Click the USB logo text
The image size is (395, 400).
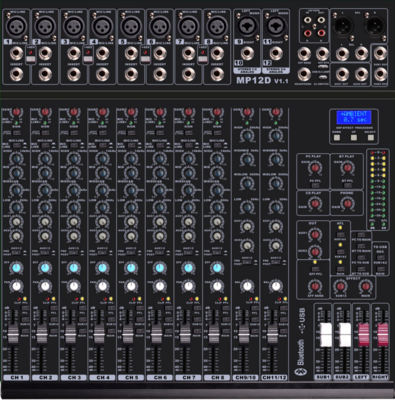click(302, 315)
